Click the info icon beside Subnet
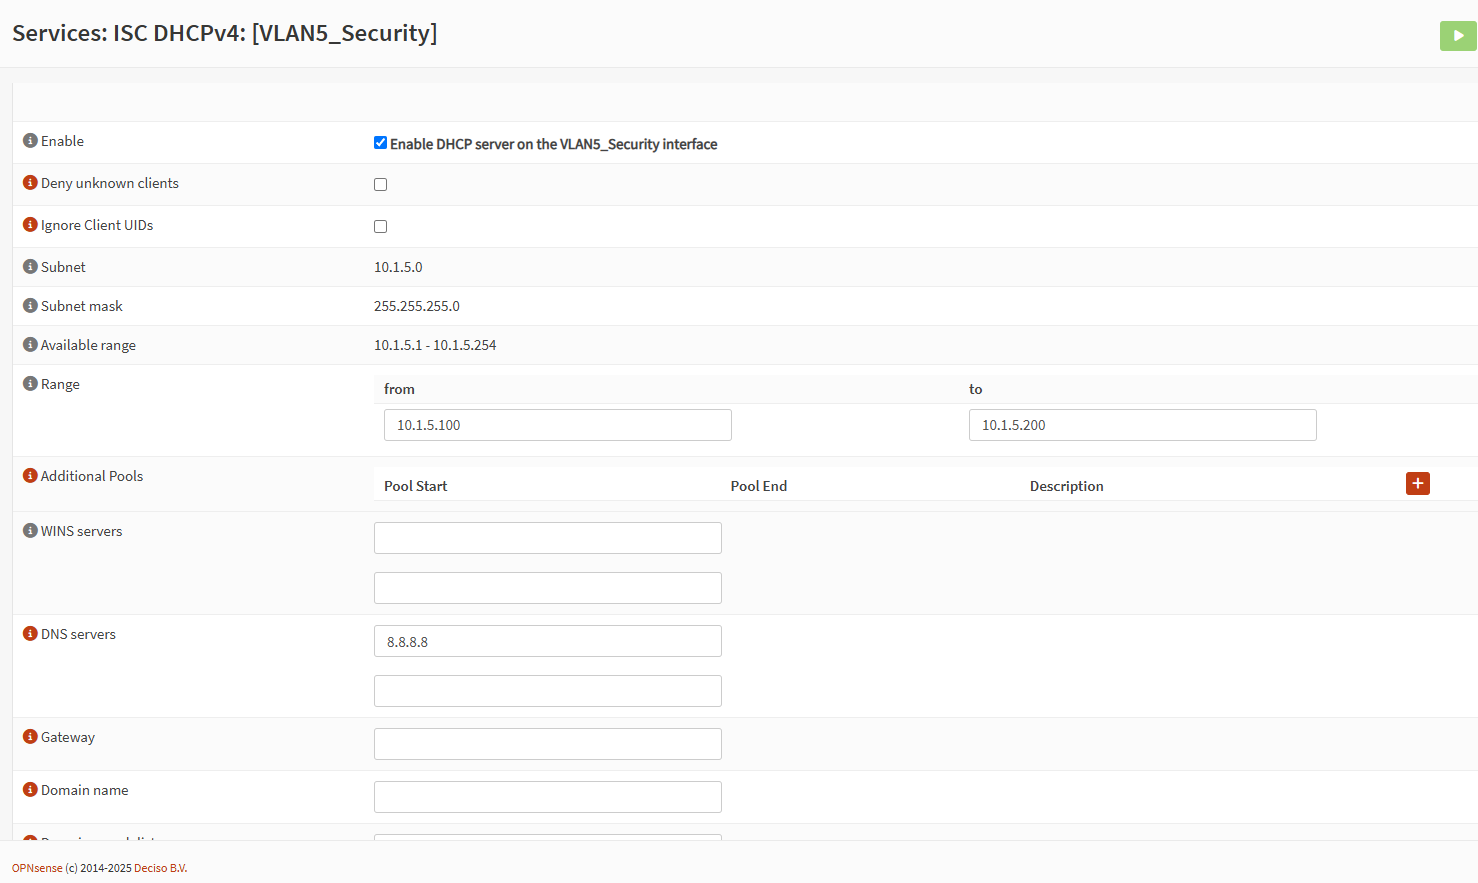This screenshot has height=883, width=1478. click(29, 266)
